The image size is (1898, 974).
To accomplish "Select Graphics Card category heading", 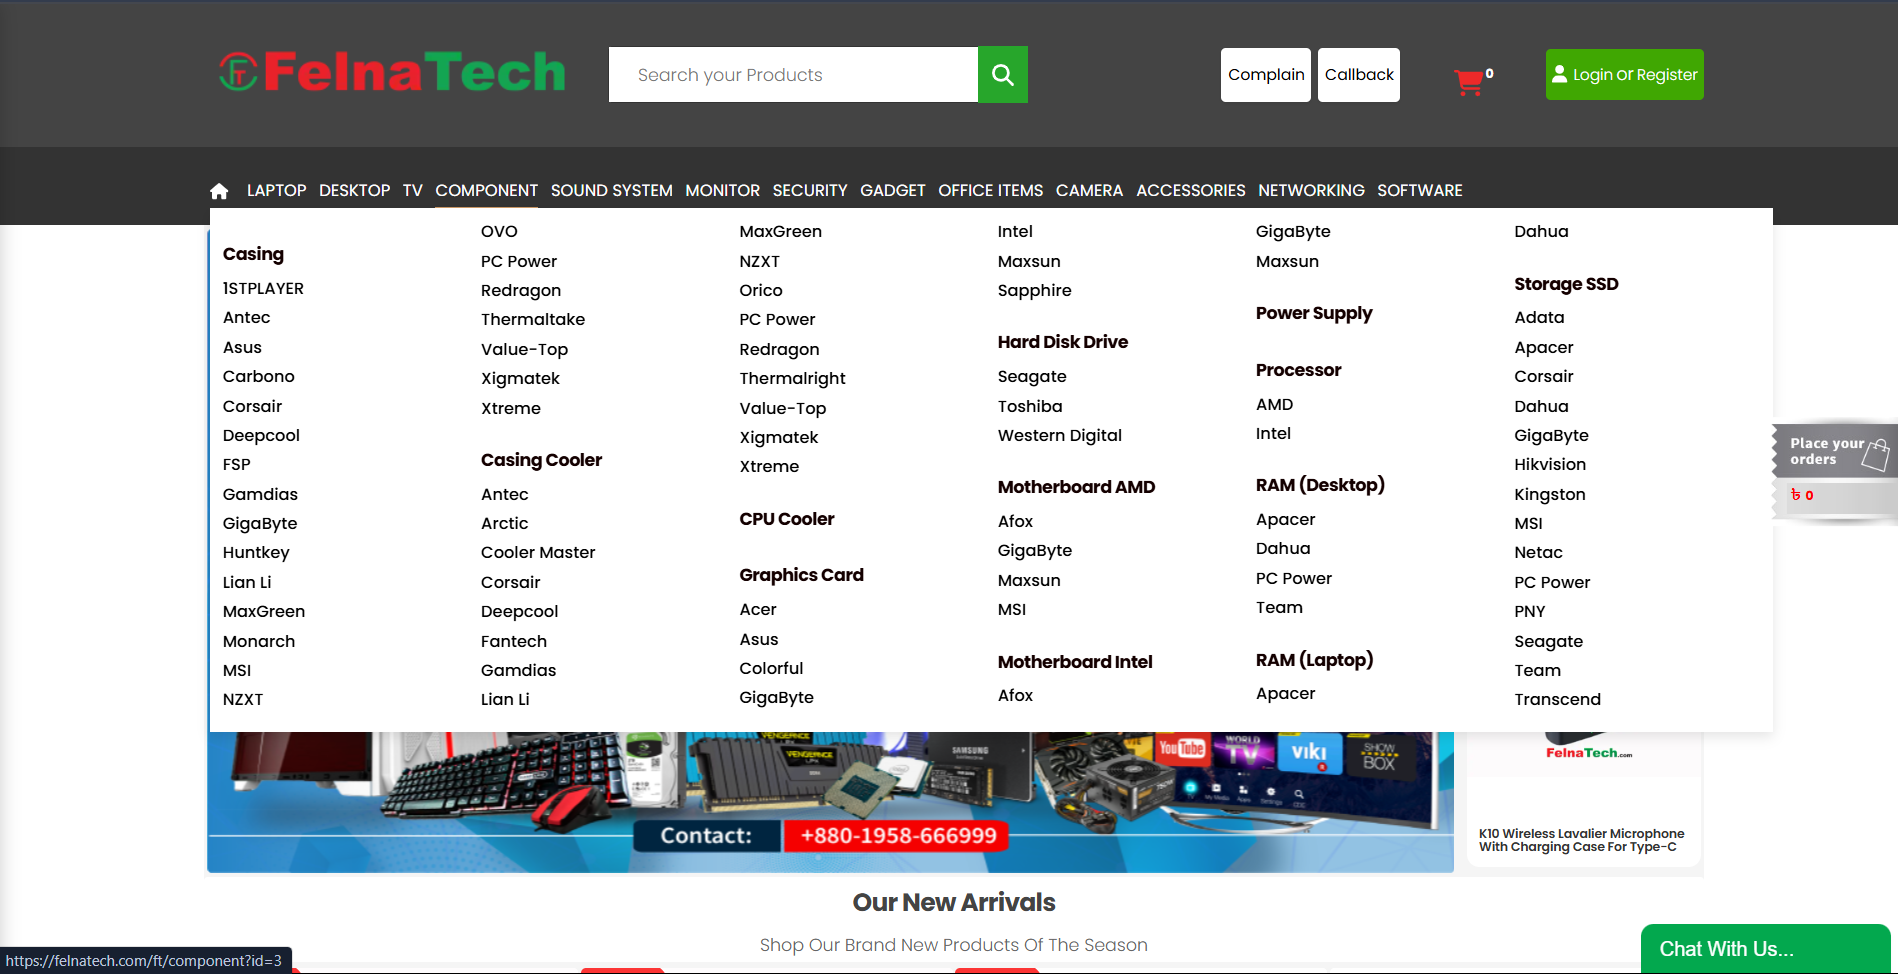I will tap(801, 575).
